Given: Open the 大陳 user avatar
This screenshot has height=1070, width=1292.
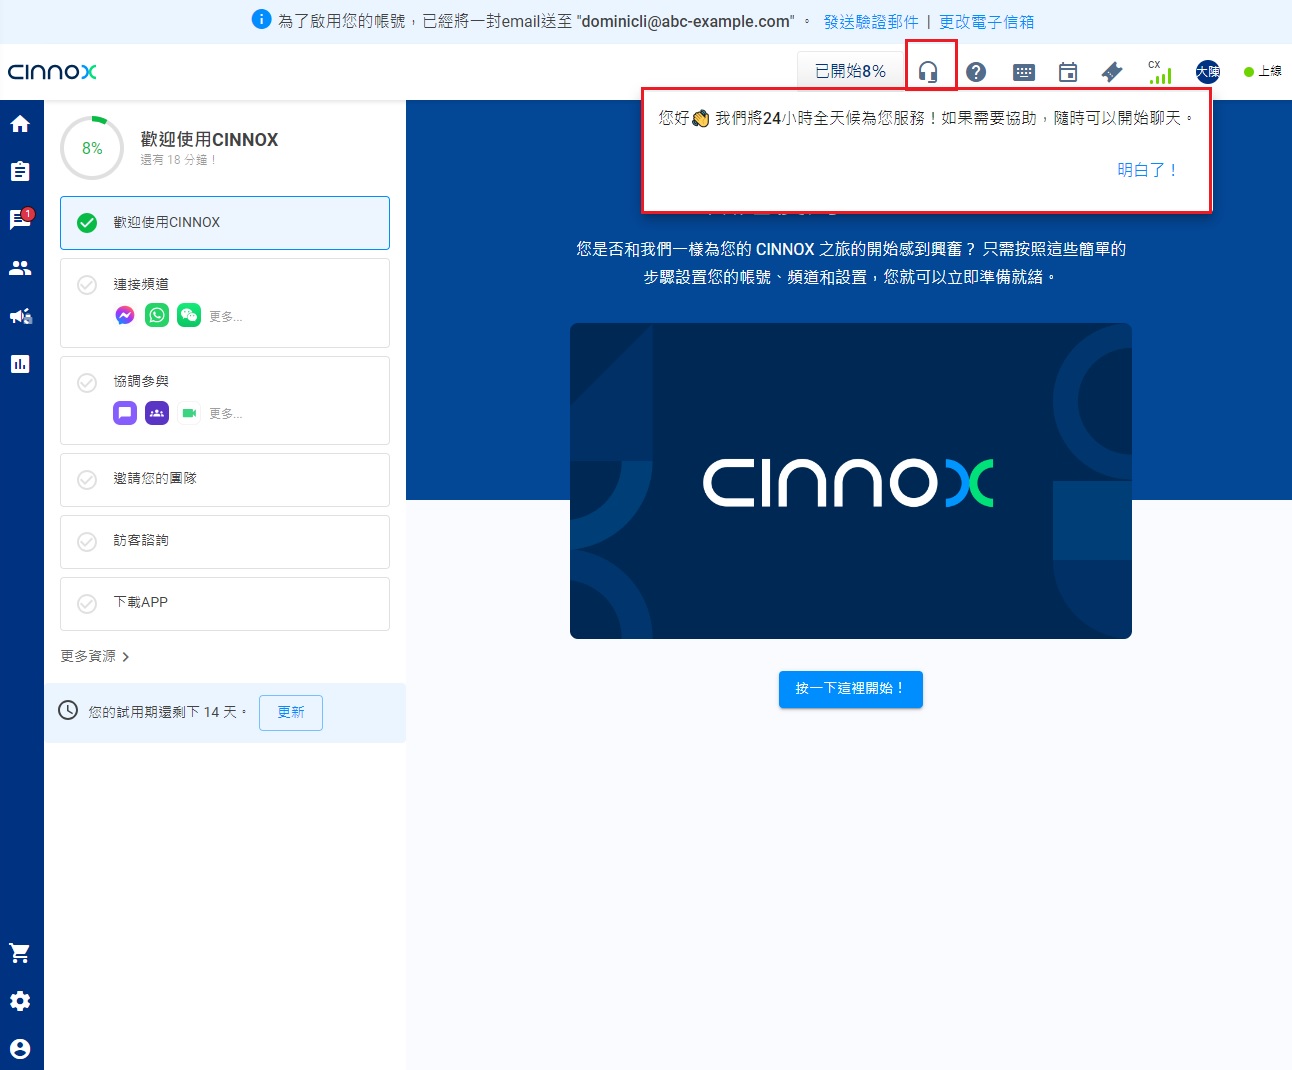Looking at the screenshot, I should click(1208, 72).
